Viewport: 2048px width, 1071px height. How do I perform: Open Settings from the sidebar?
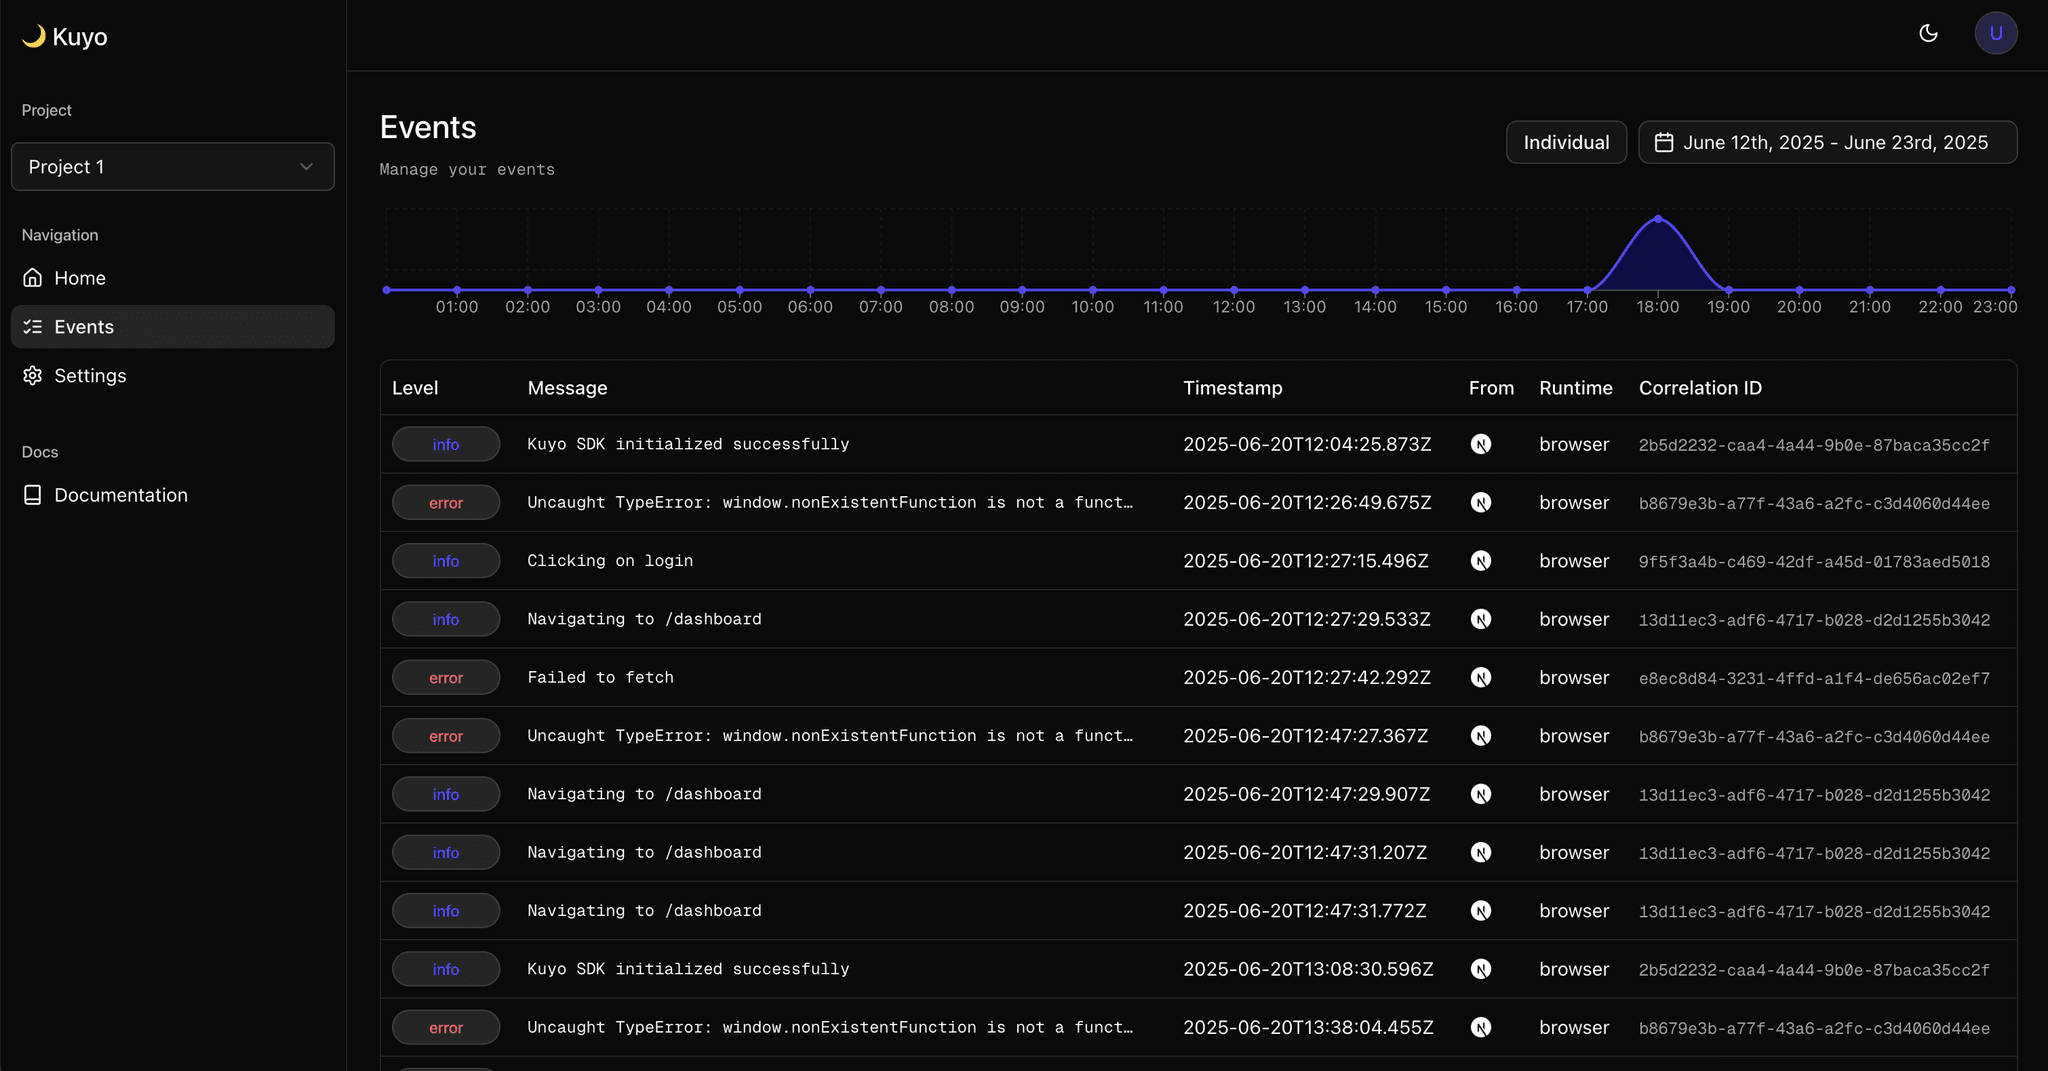[90, 376]
